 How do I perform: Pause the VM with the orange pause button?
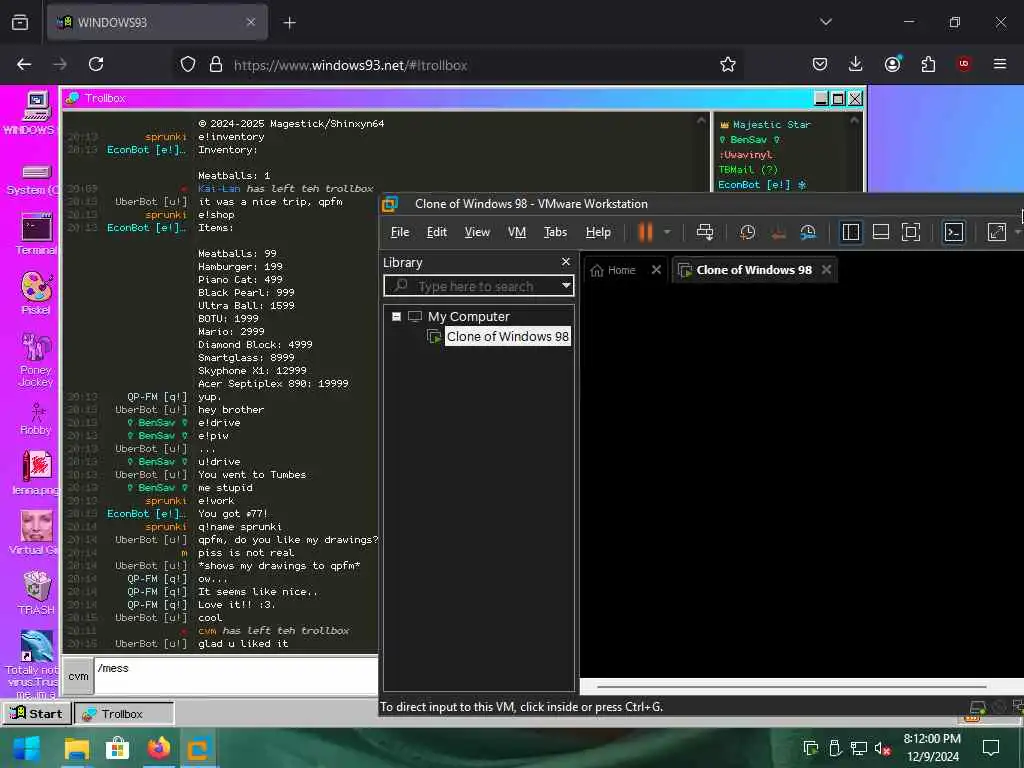click(645, 232)
